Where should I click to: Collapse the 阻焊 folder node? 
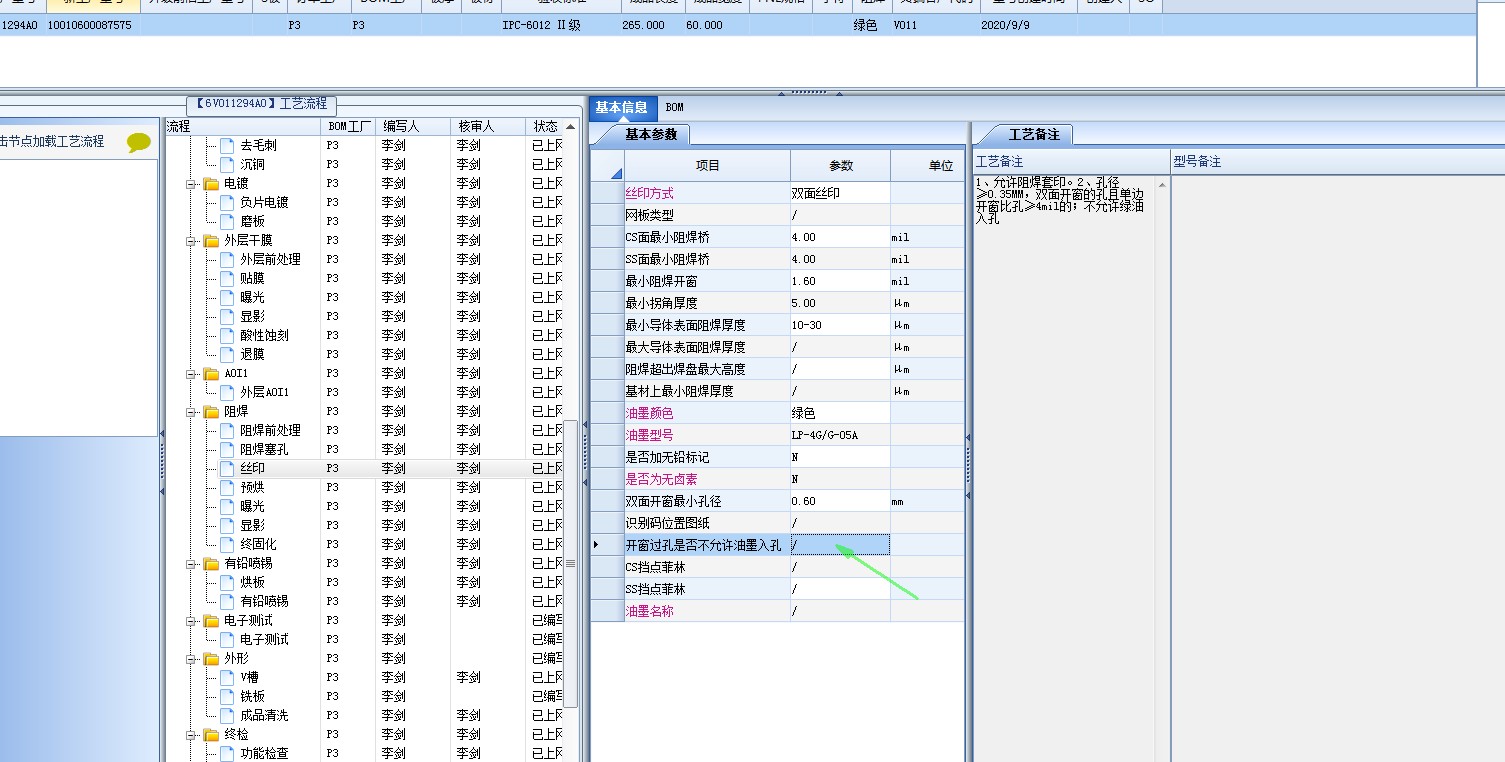pos(191,412)
